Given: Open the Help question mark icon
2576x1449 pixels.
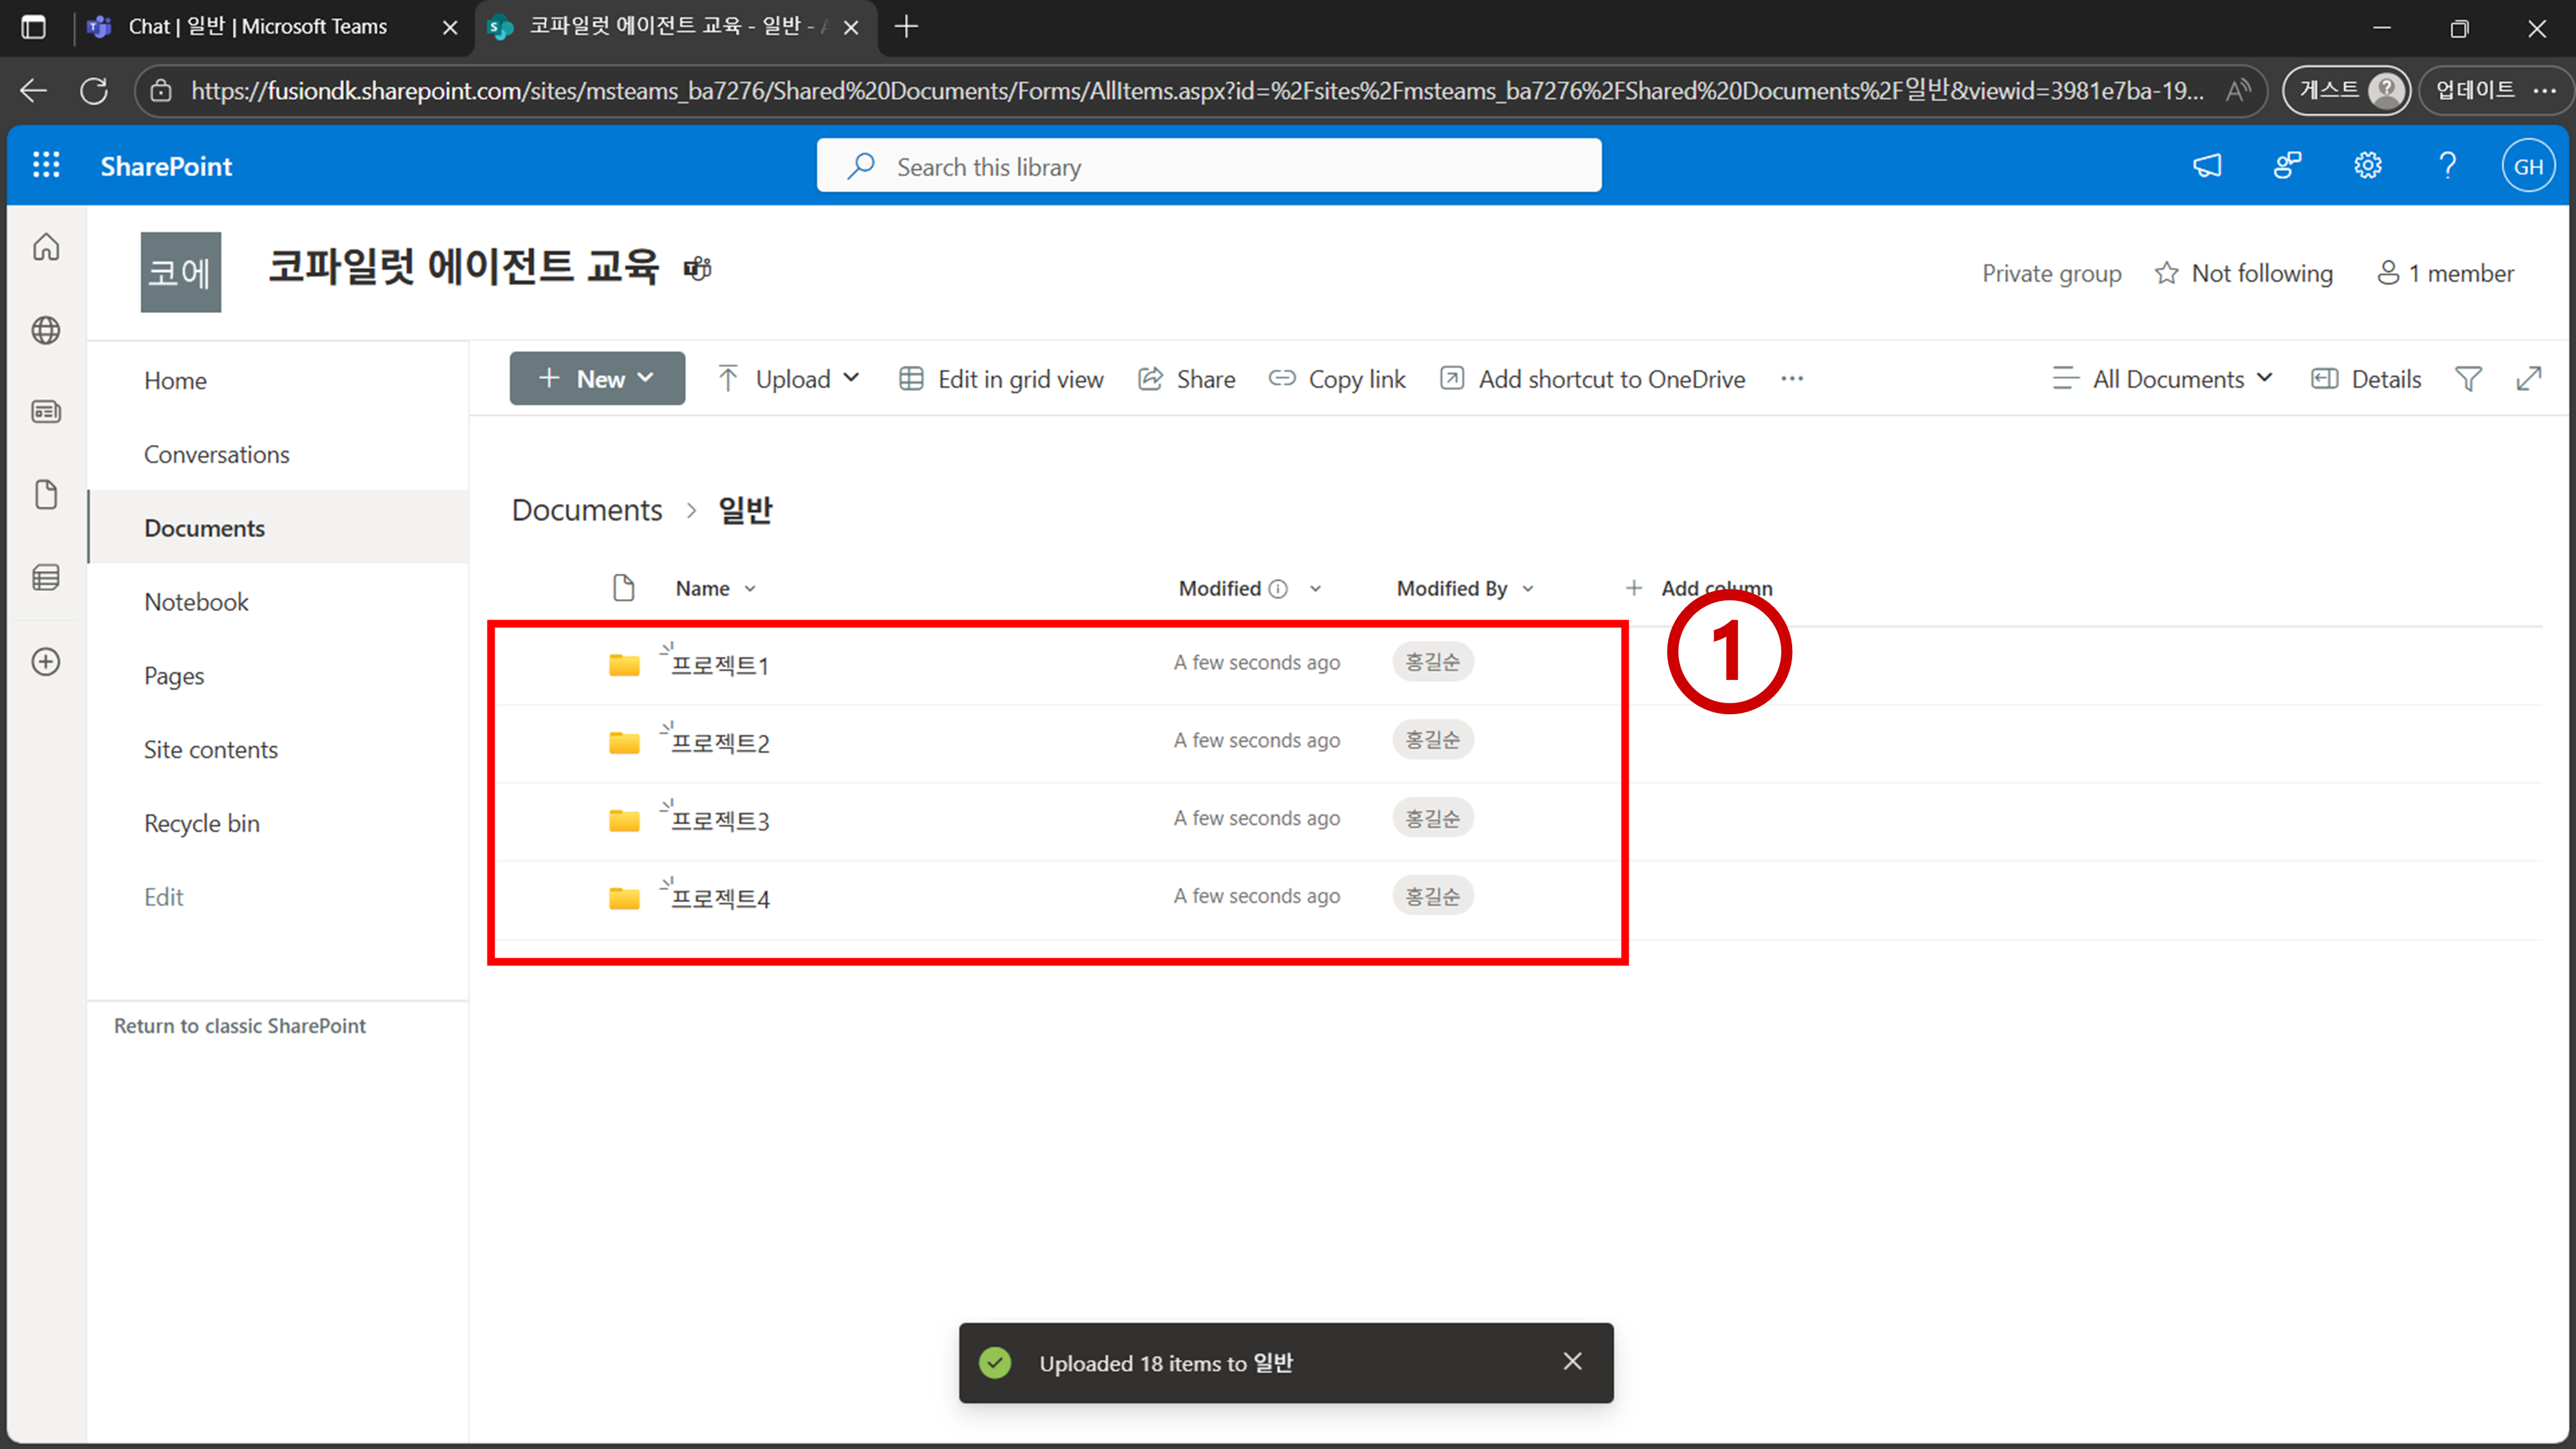Looking at the screenshot, I should [x=2447, y=165].
